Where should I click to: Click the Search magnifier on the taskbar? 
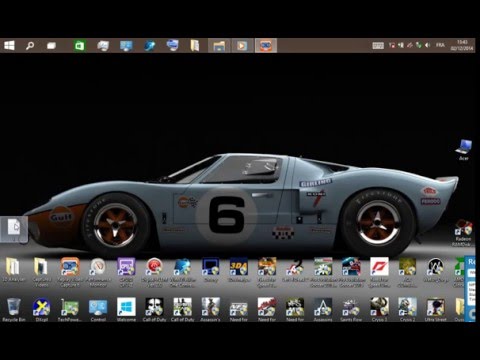30,46
